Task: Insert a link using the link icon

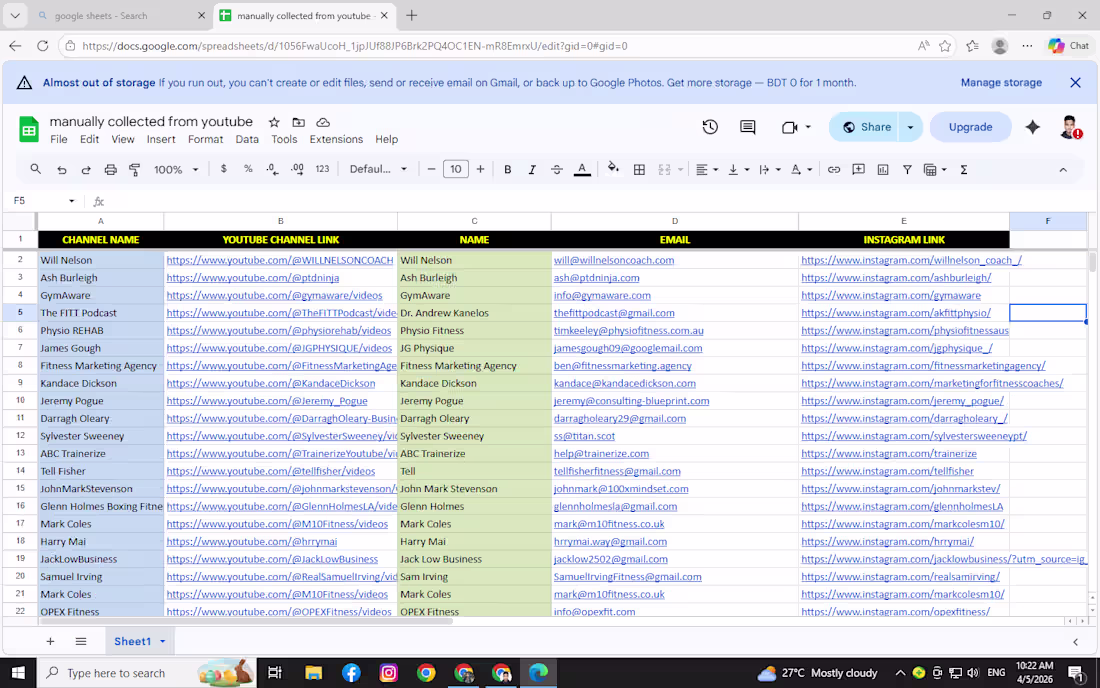Action: click(834, 169)
